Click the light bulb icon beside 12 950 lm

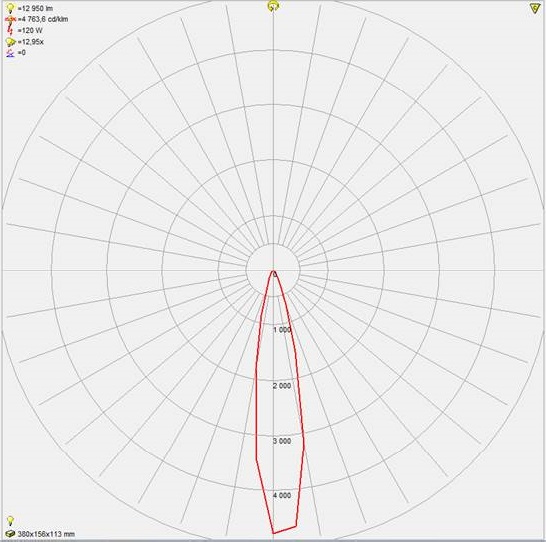pyautogui.click(x=11, y=8)
